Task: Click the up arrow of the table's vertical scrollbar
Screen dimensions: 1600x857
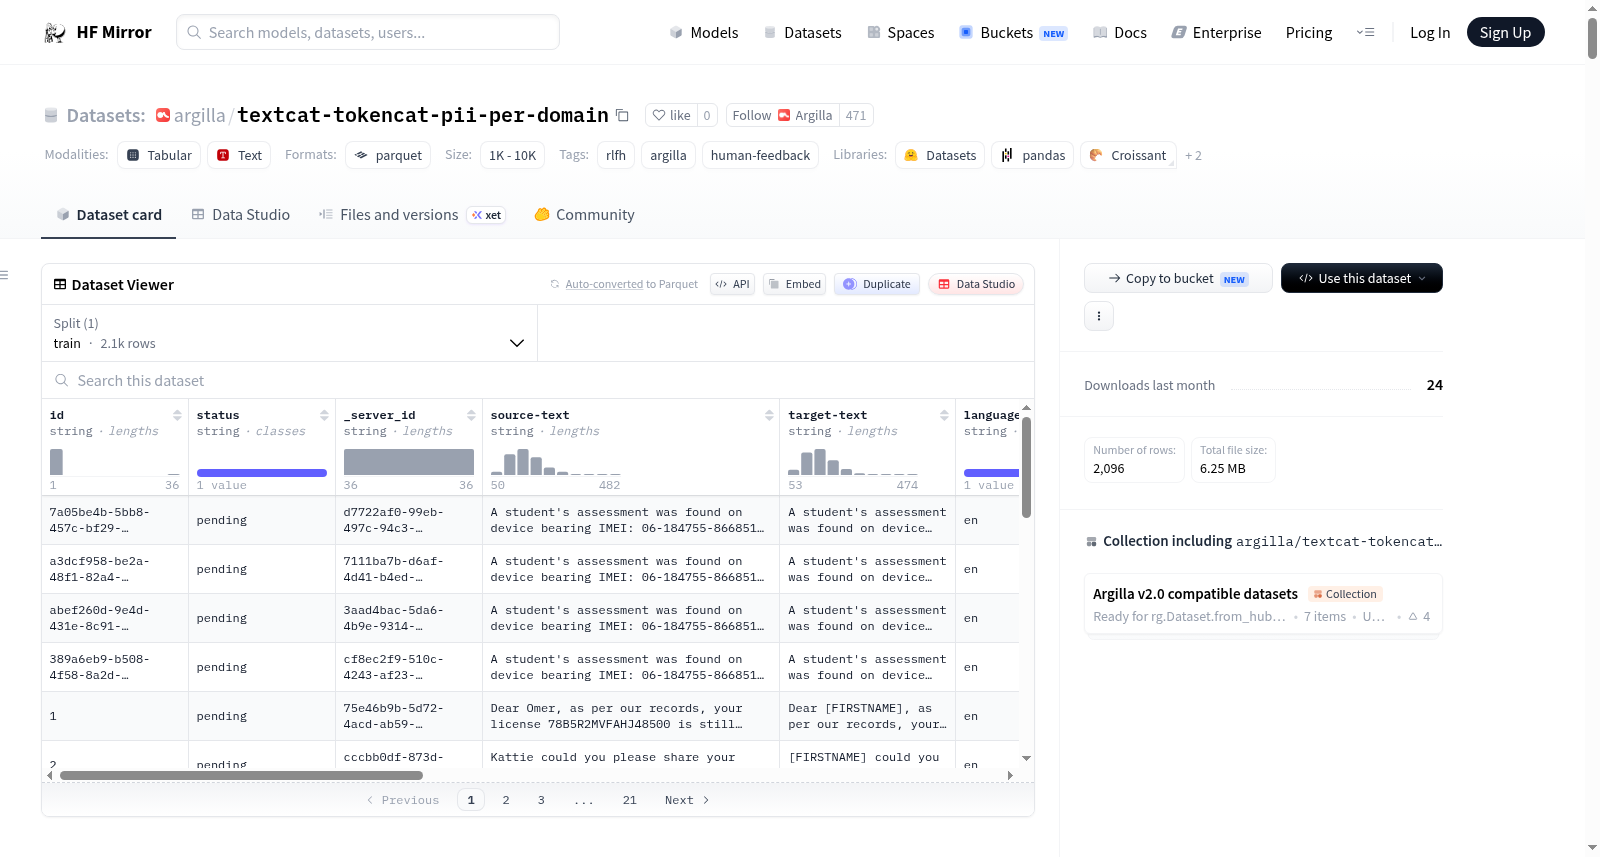Action: [1026, 408]
